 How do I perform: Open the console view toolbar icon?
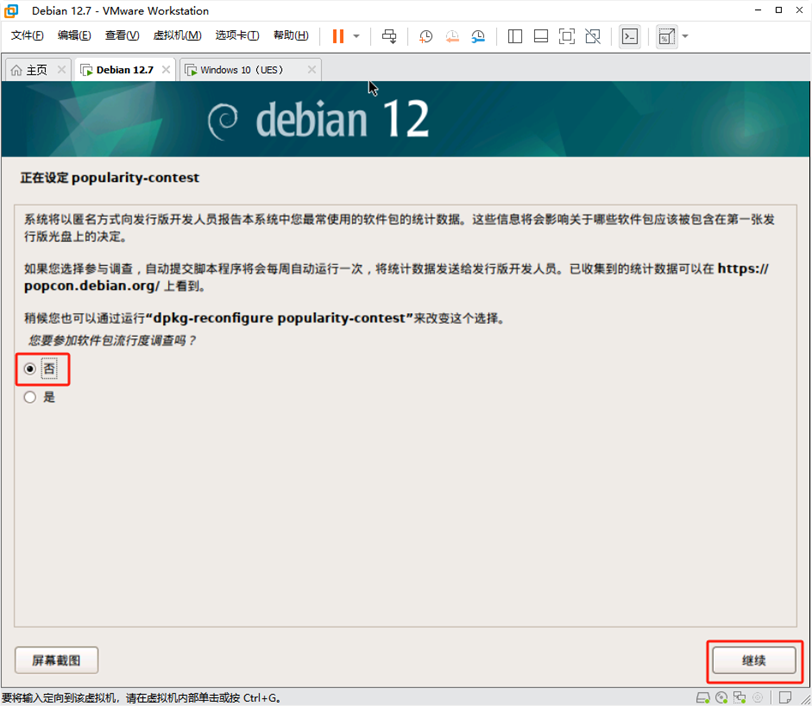coord(630,36)
